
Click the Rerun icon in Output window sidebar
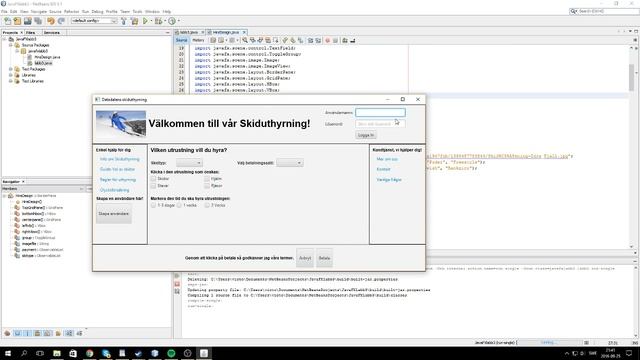(x=177, y=276)
